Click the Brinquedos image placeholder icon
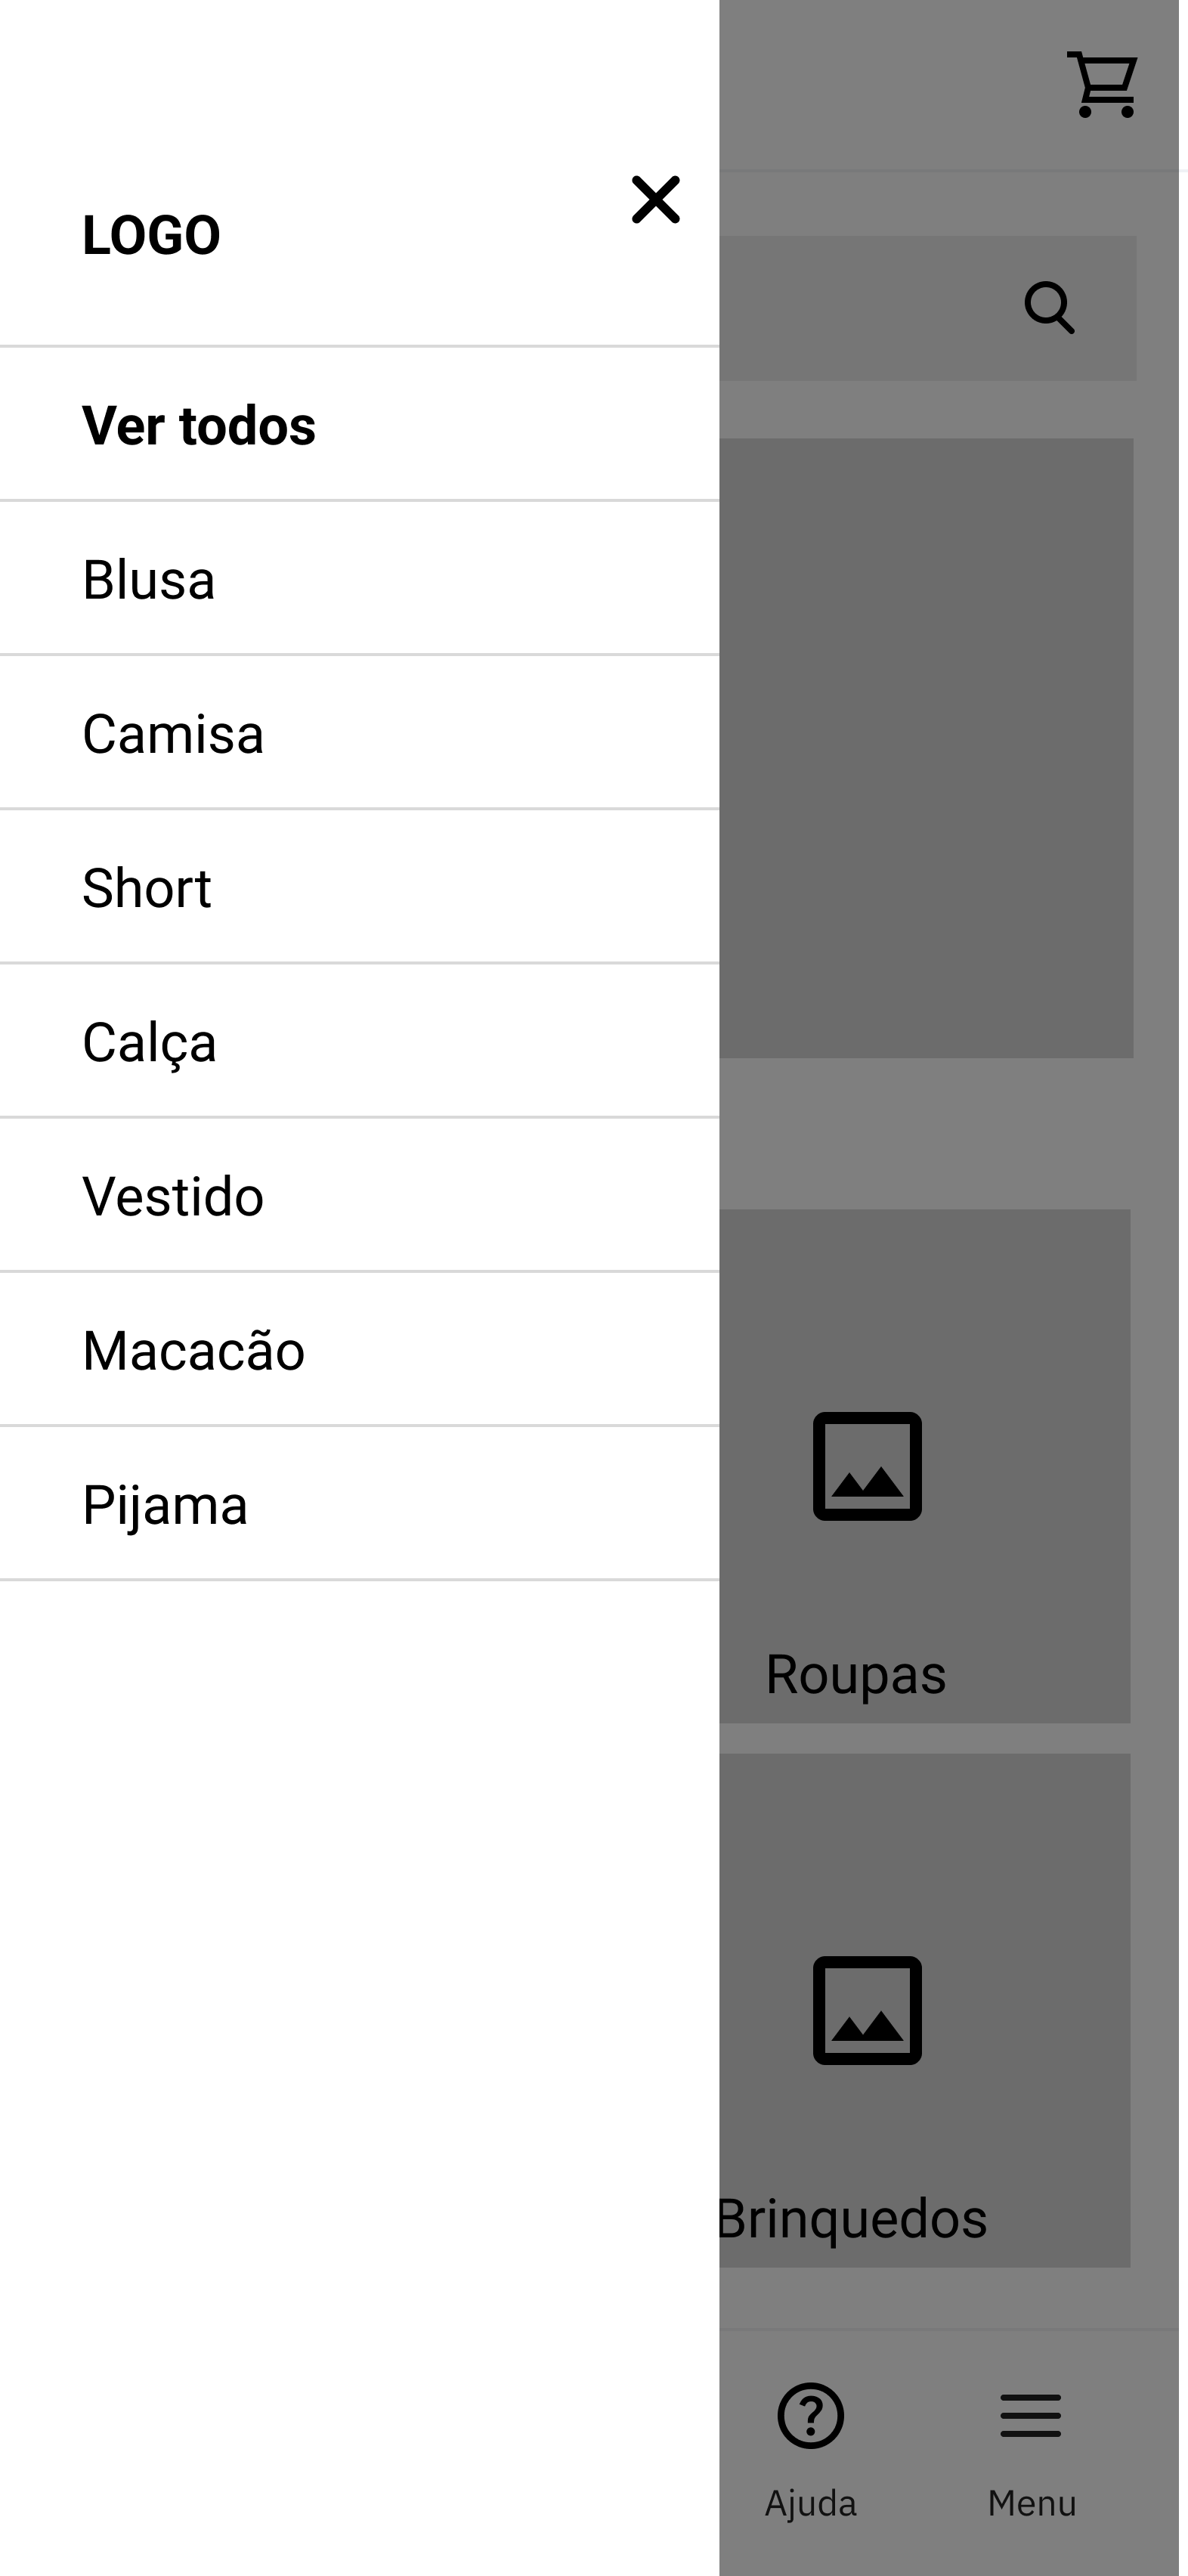 [x=867, y=2010]
